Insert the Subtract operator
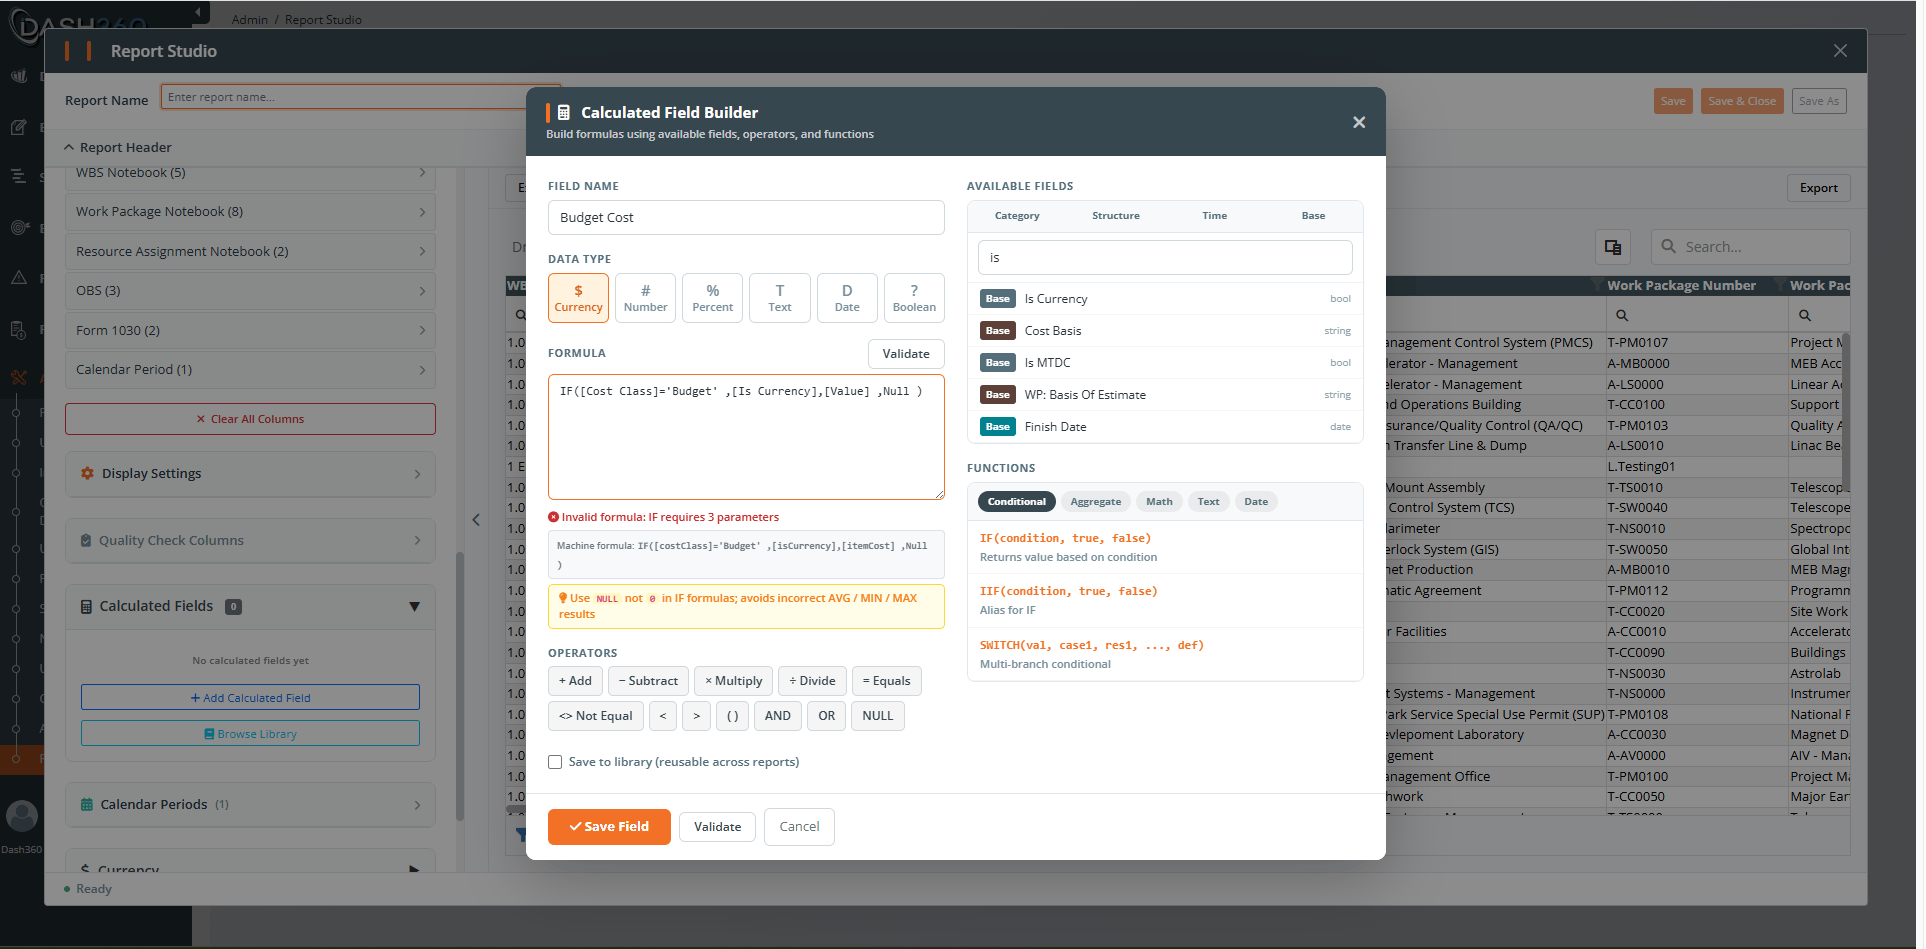 (x=648, y=681)
